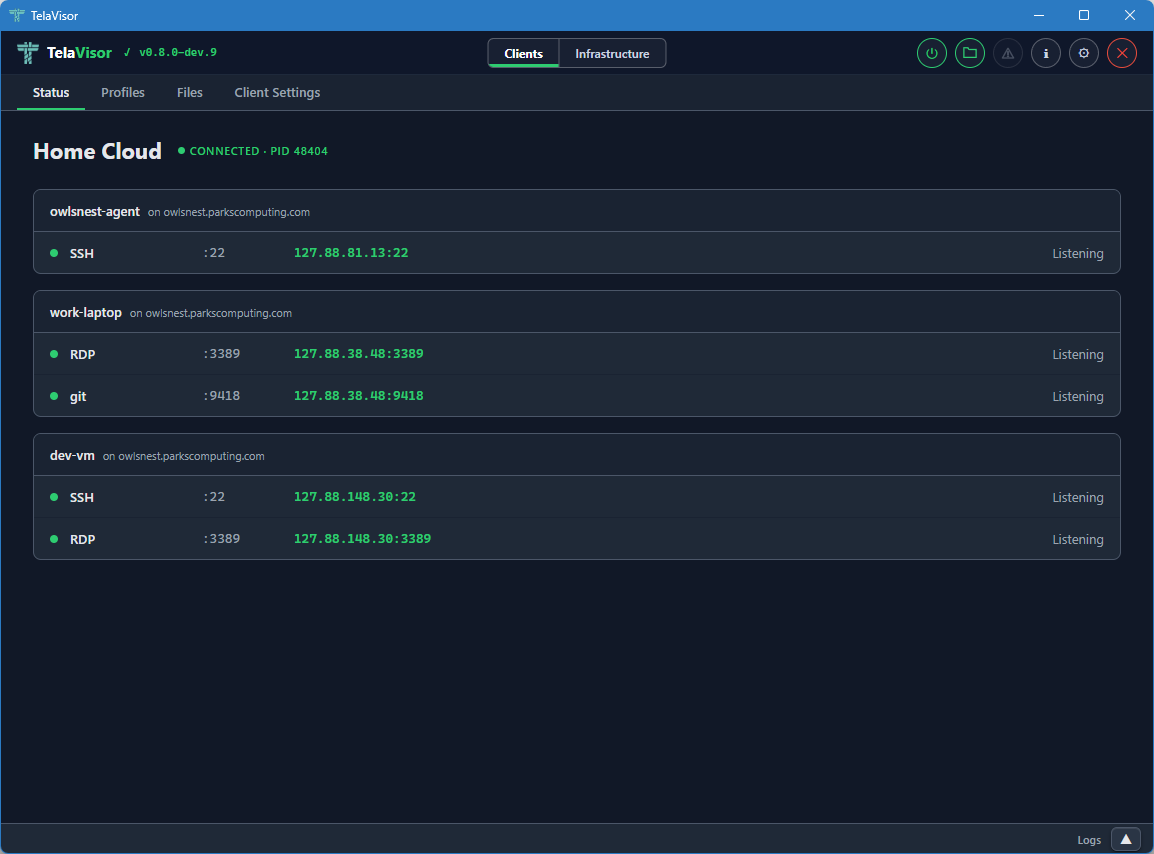Toggle the git status indicator on work-laptop
This screenshot has width=1154, height=854.
[53, 396]
